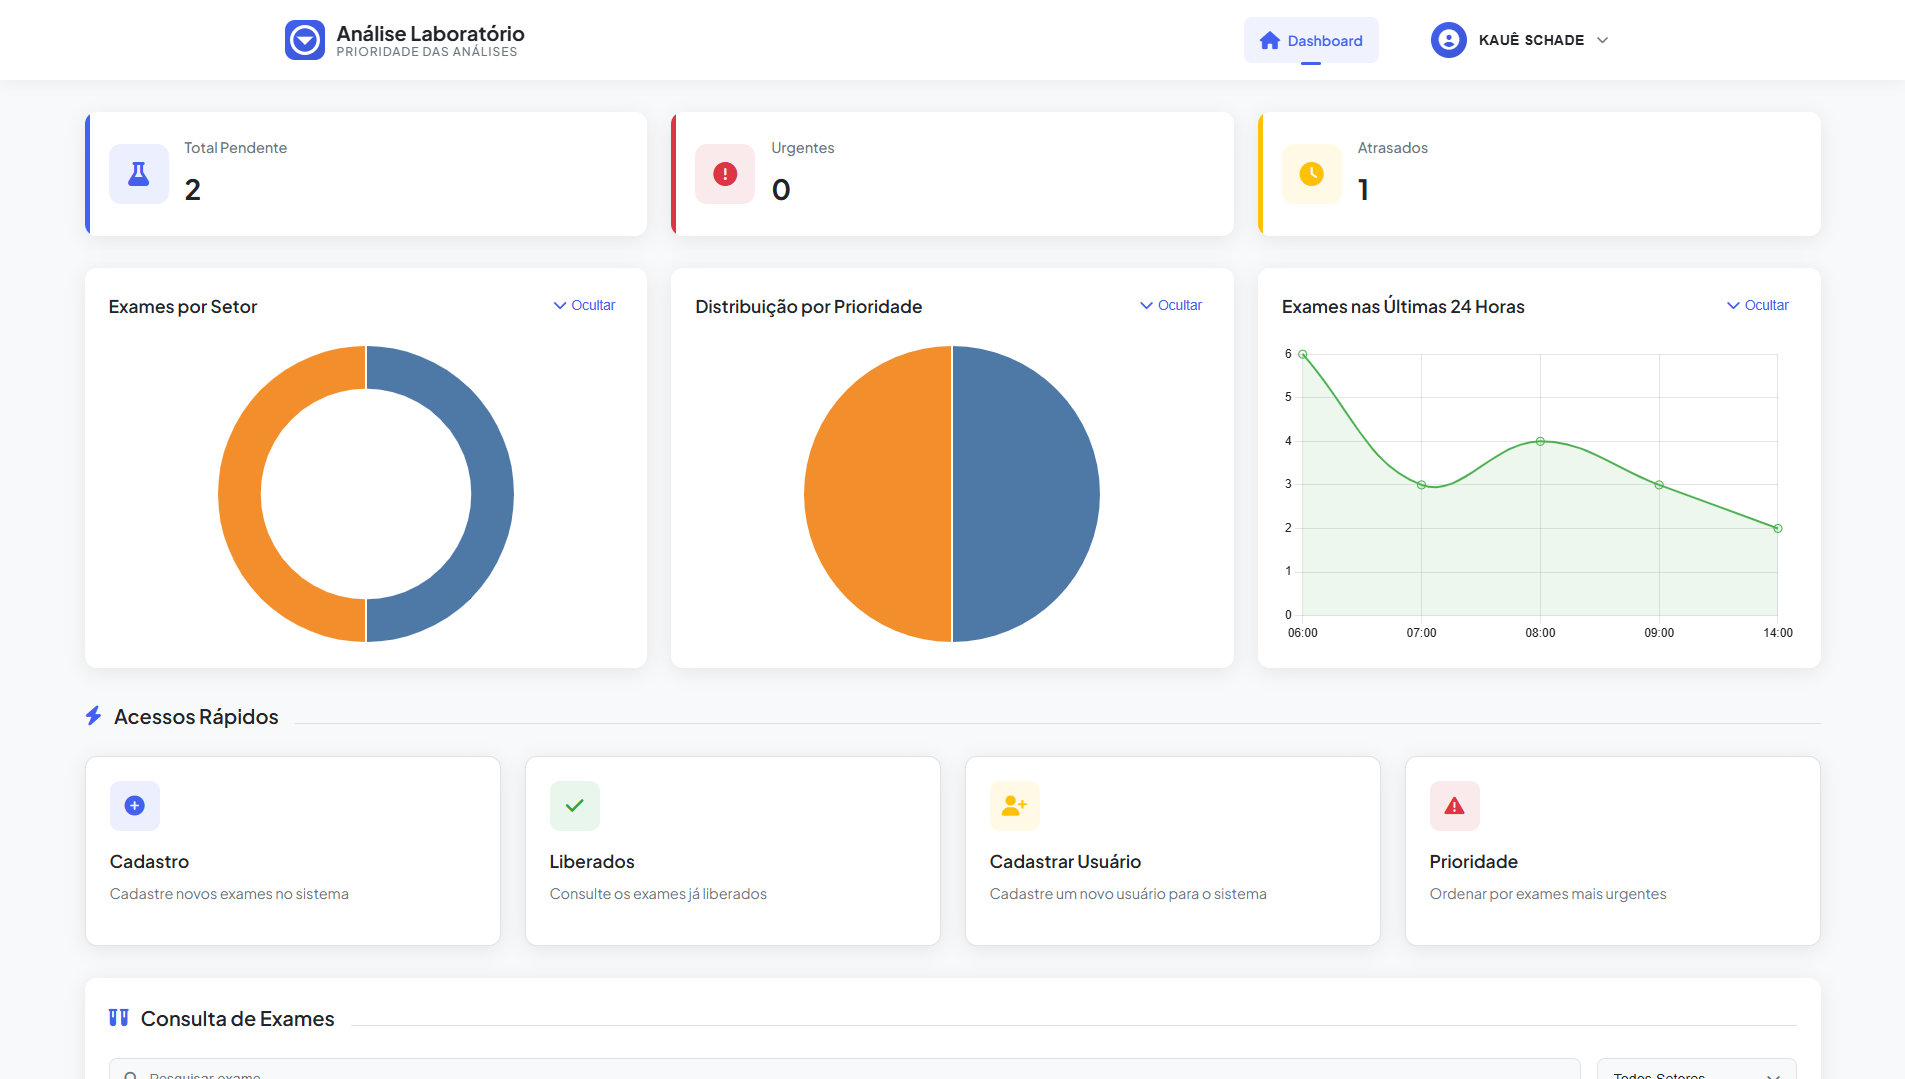This screenshot has width=1905, height=1079.
Task: Click the green checkmark Liberados icon
Action: pyautogui.click(x=575, y=806)
